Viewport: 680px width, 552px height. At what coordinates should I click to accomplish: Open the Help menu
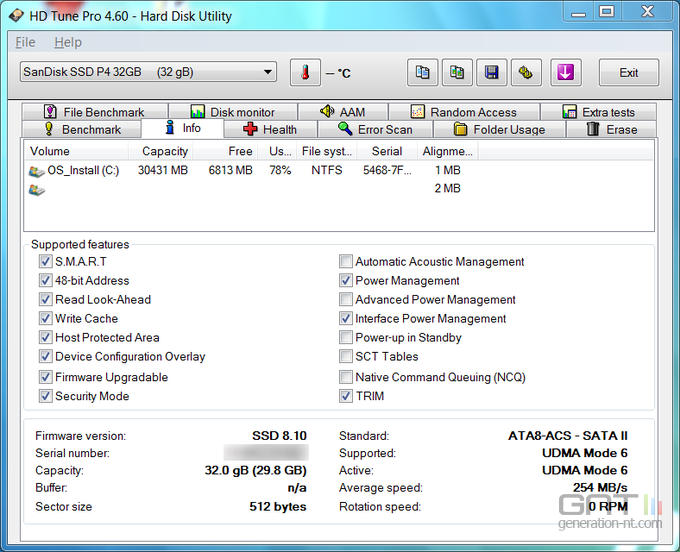click(68, 42)
